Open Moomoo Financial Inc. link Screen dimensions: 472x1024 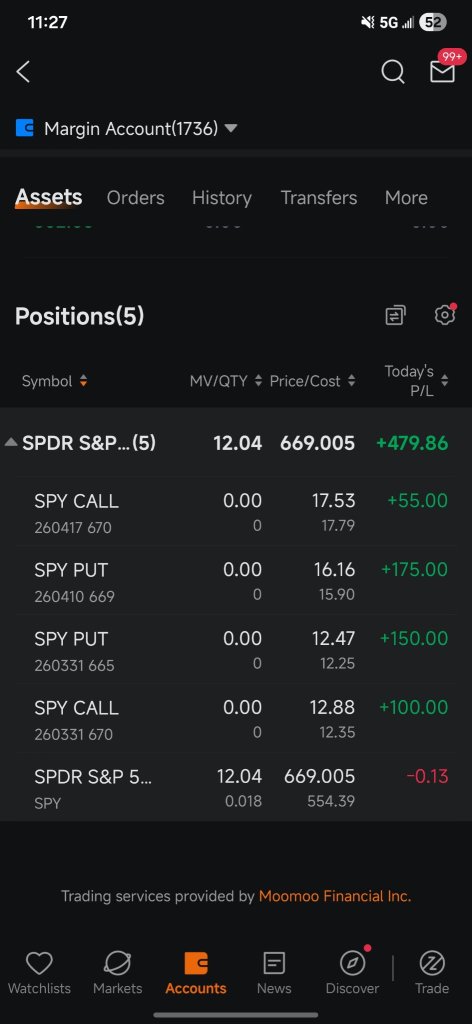coord(335,896)
